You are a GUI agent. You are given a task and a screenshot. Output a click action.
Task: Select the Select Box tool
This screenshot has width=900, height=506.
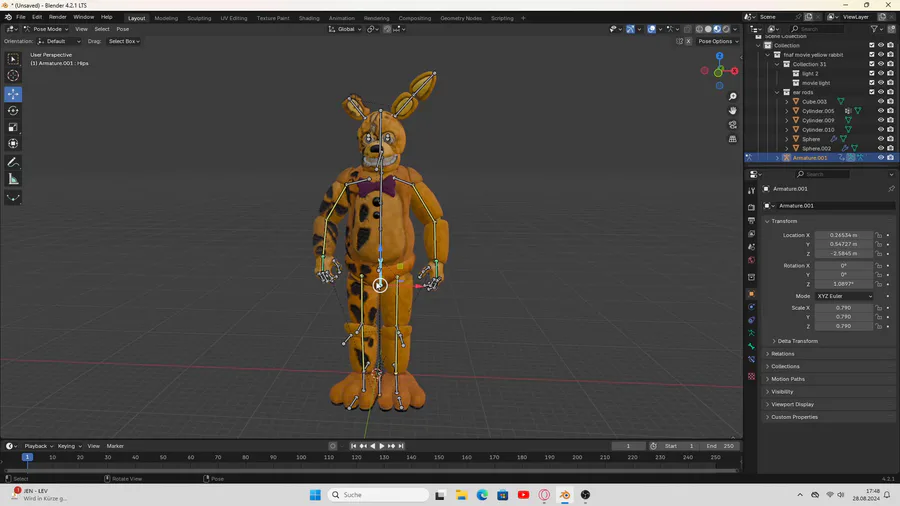[13, 59]
